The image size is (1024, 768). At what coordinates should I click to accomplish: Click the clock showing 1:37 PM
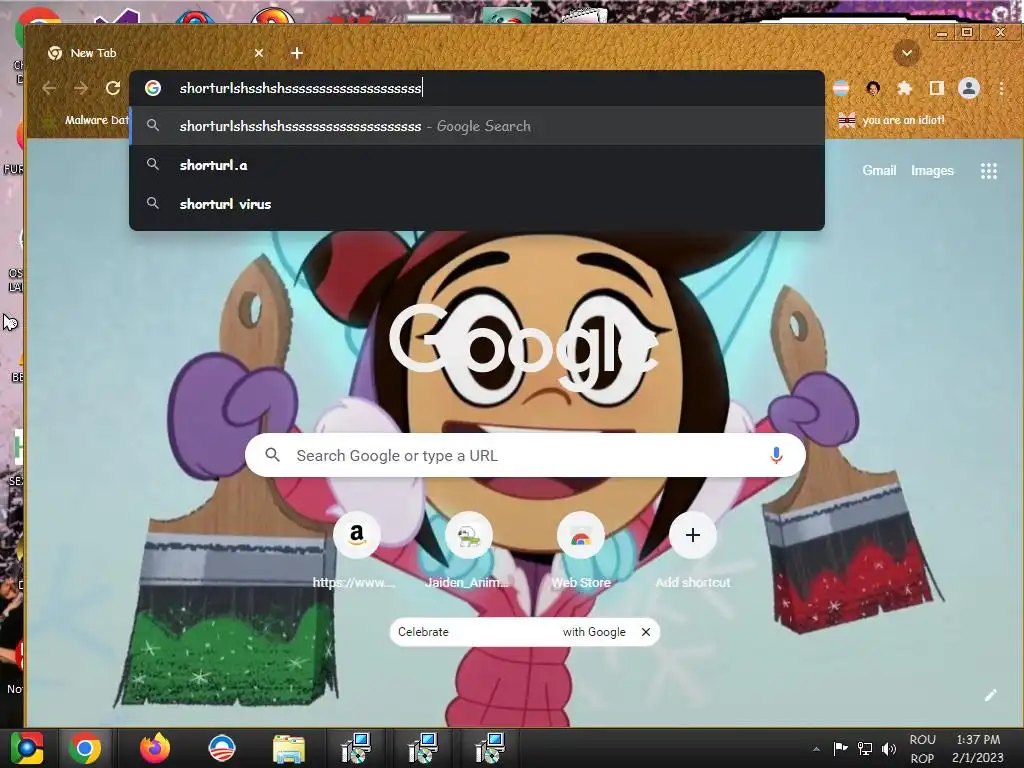click(978, 740)
